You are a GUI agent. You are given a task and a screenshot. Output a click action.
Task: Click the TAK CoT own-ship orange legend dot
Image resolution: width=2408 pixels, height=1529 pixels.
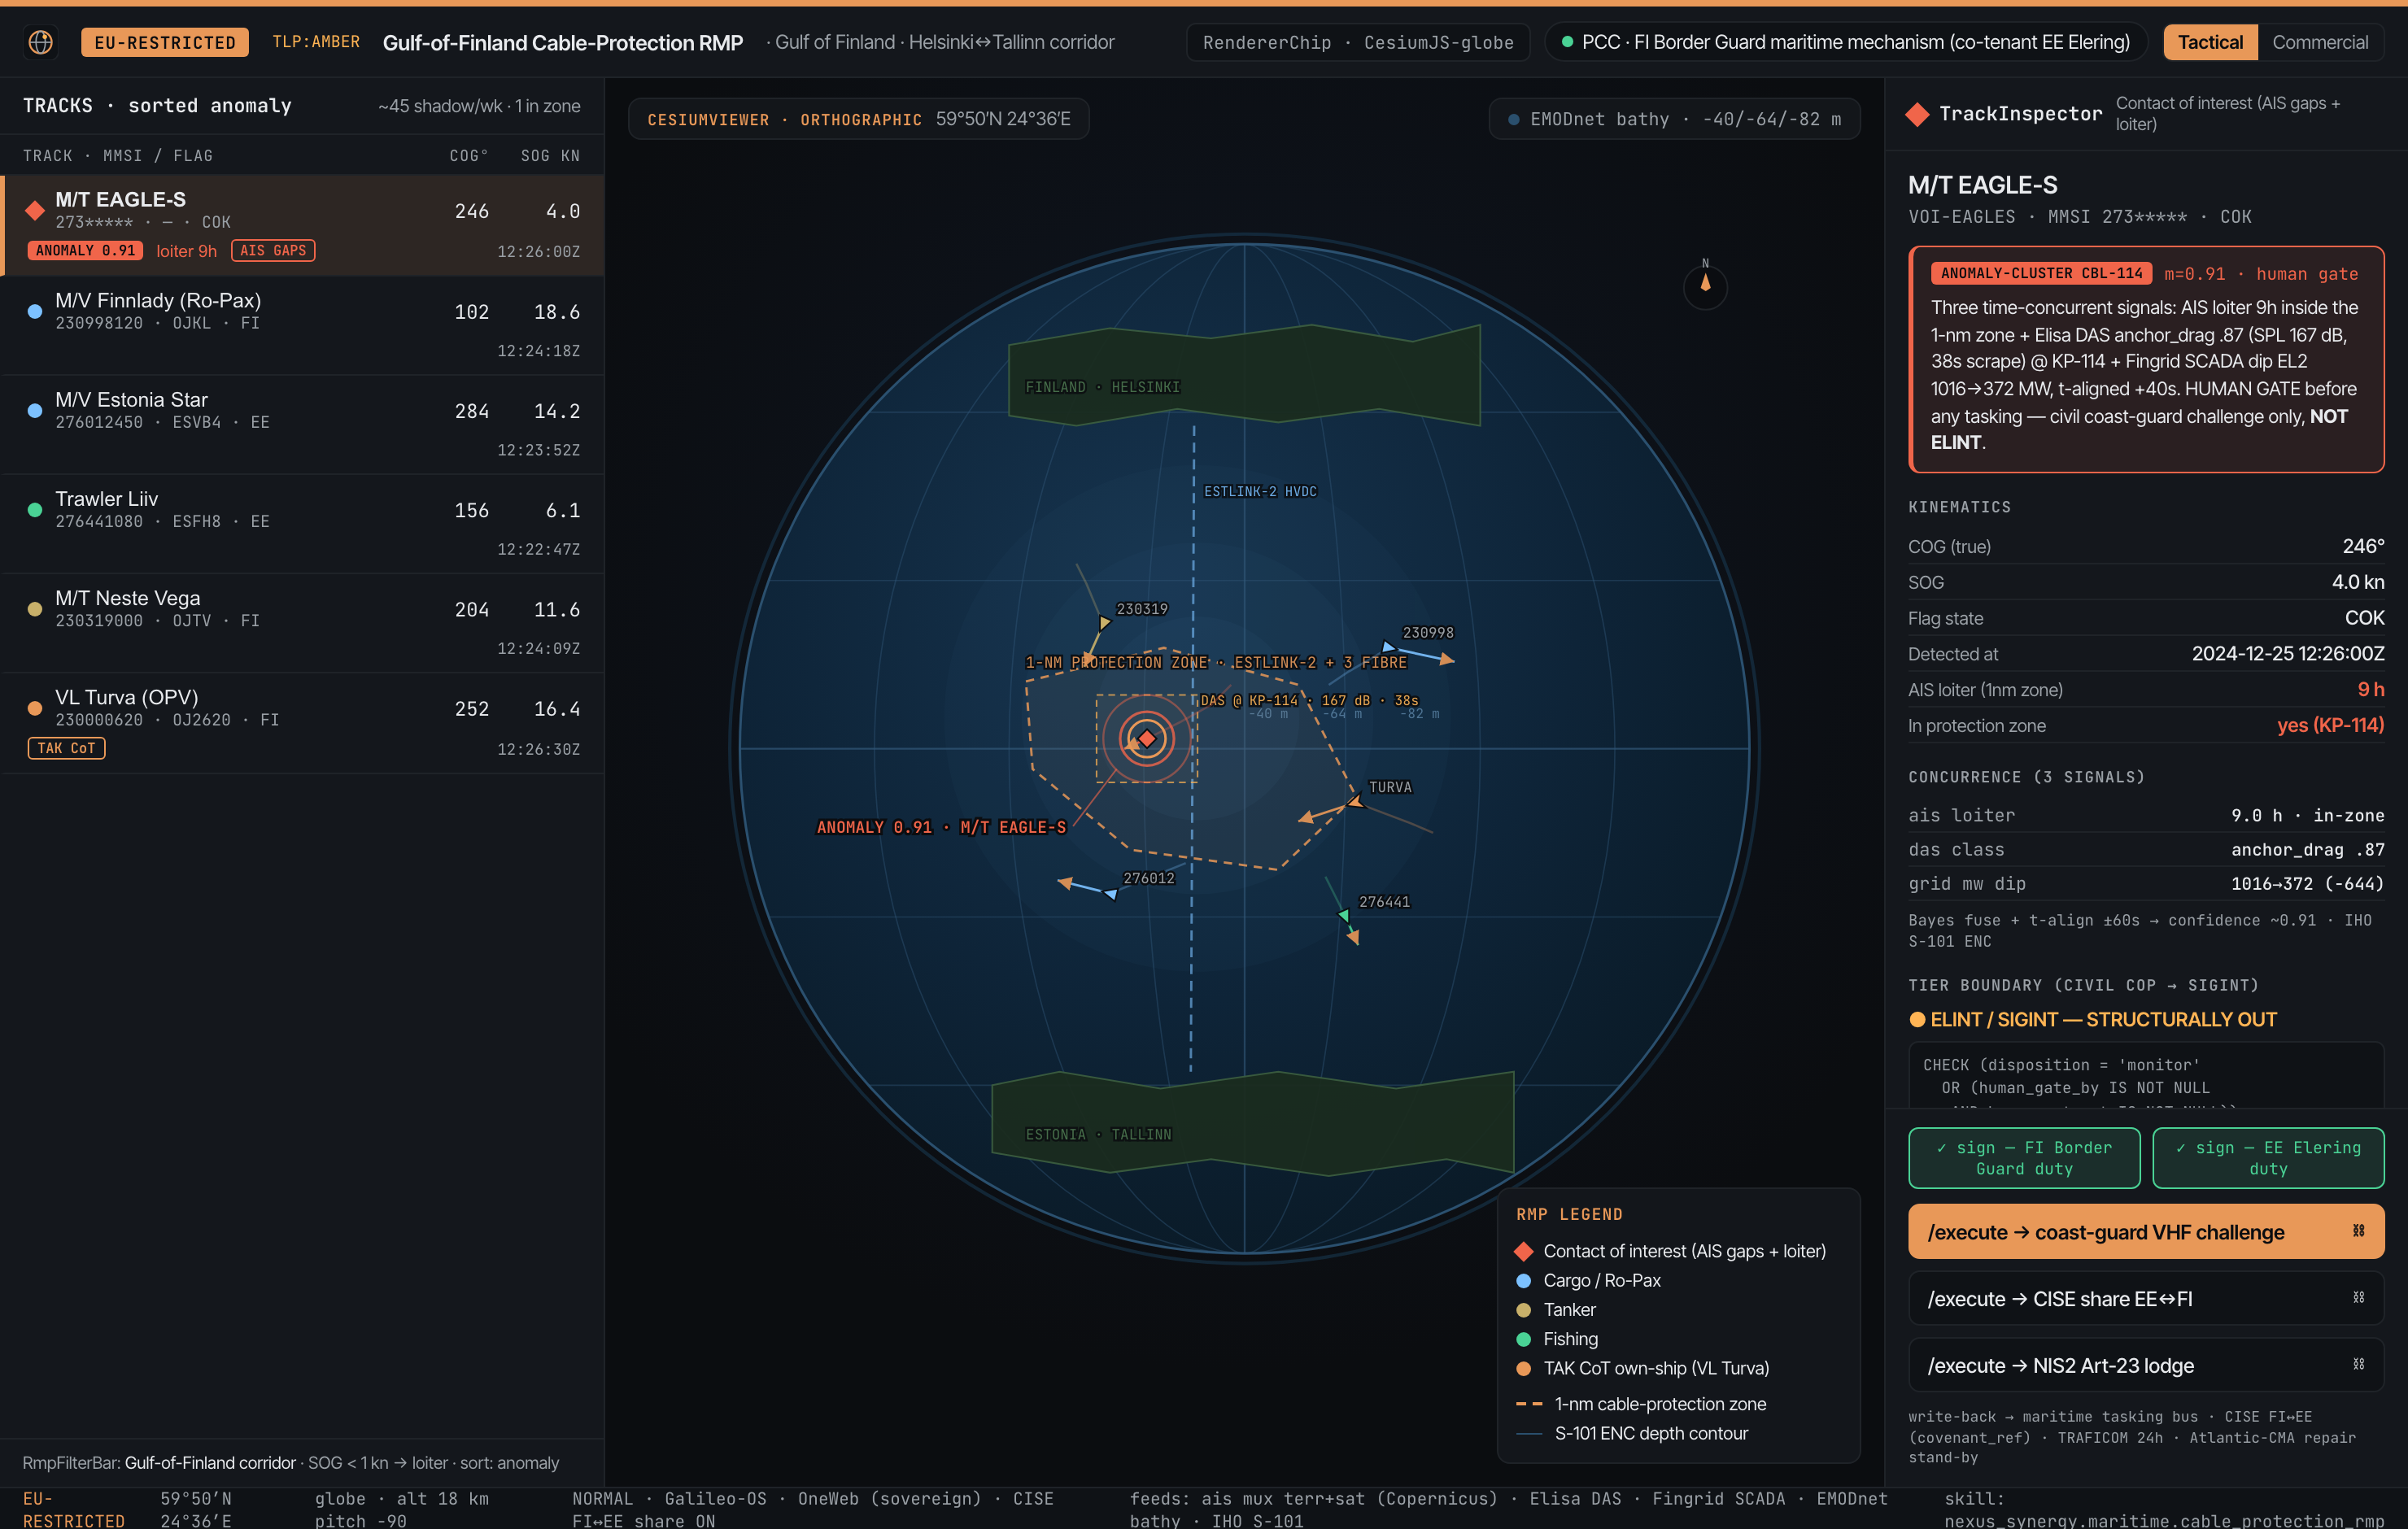coord(1523,1368)
